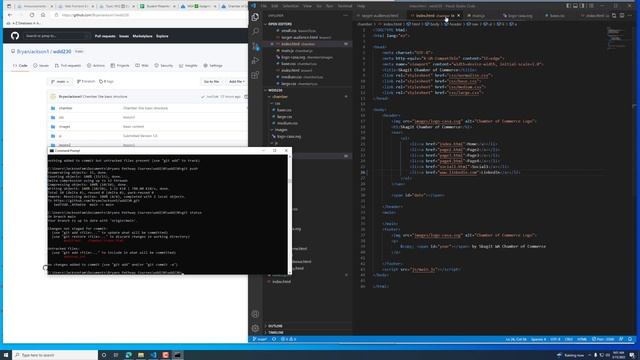Click the Windows taskbar search box
Viewport: 640px width, 360px height.
pyautogui.click(x=55, y=355)
